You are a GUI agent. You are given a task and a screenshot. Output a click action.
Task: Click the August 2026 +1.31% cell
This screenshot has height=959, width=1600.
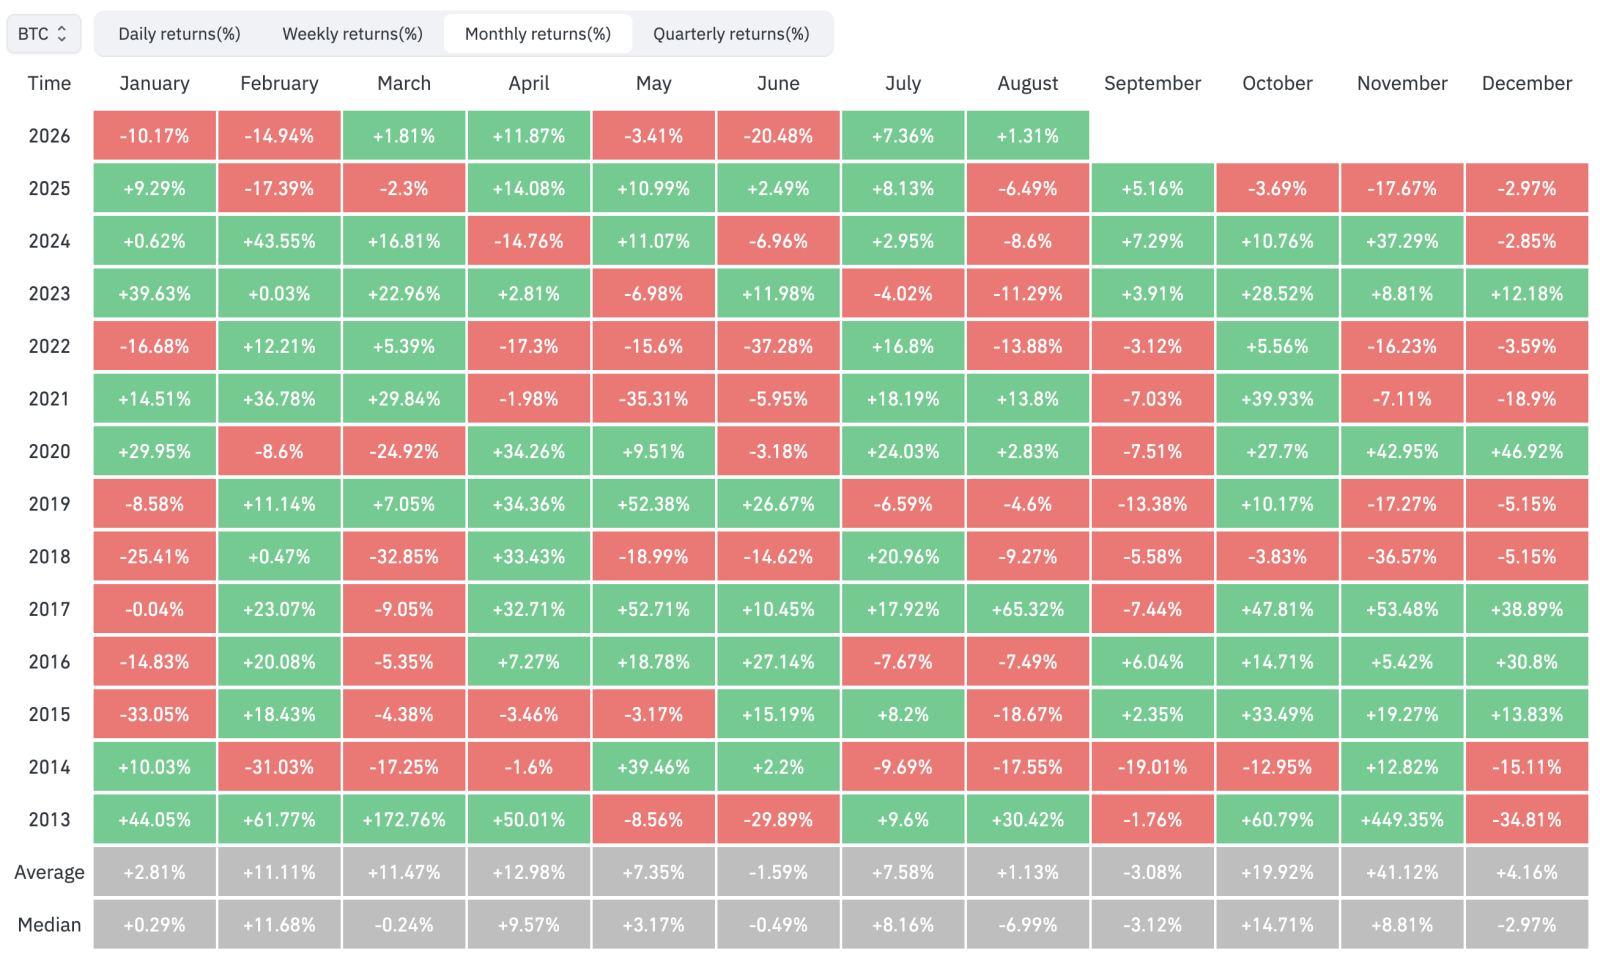tap(1028, 136)
